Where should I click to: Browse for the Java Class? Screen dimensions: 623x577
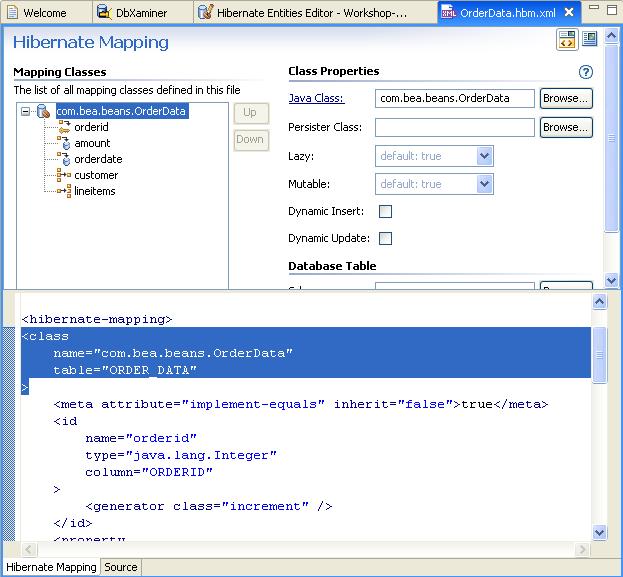click(x=566, y=98)
